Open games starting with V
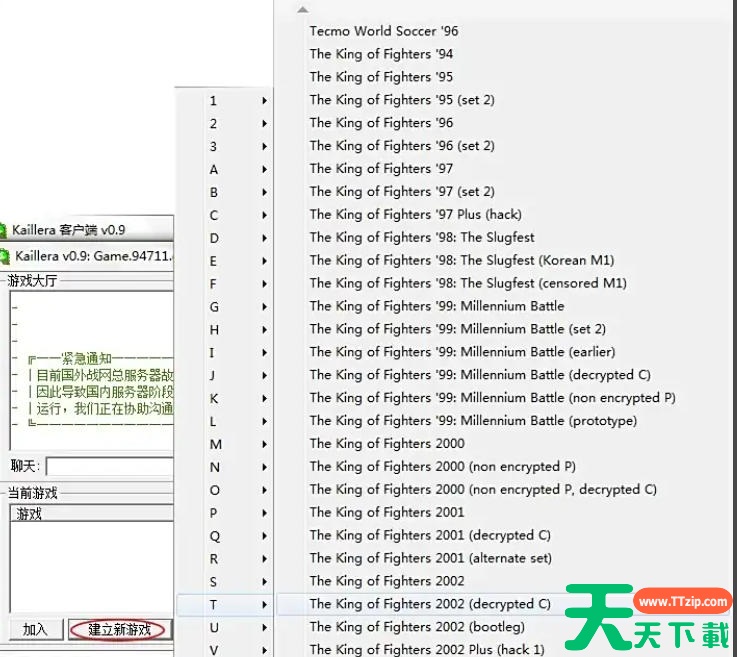 tap(225, 649)
